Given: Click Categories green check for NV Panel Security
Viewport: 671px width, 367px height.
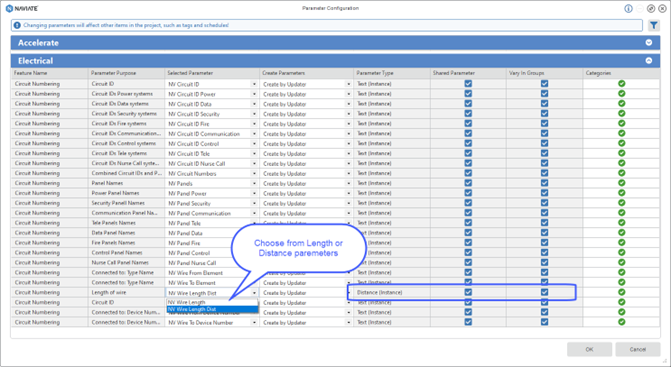Looking at the screenshot, I should pyautogui.click(x=621, y=203).
